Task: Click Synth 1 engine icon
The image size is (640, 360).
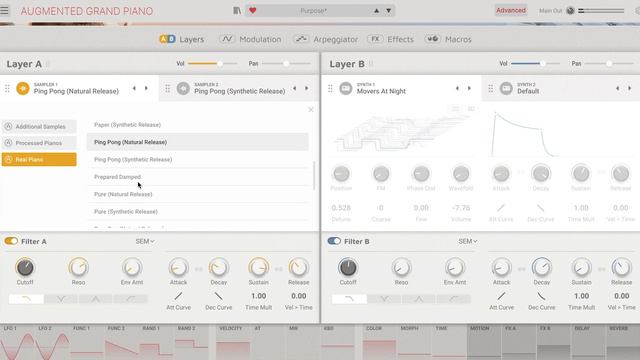Action: pos(345,88)
